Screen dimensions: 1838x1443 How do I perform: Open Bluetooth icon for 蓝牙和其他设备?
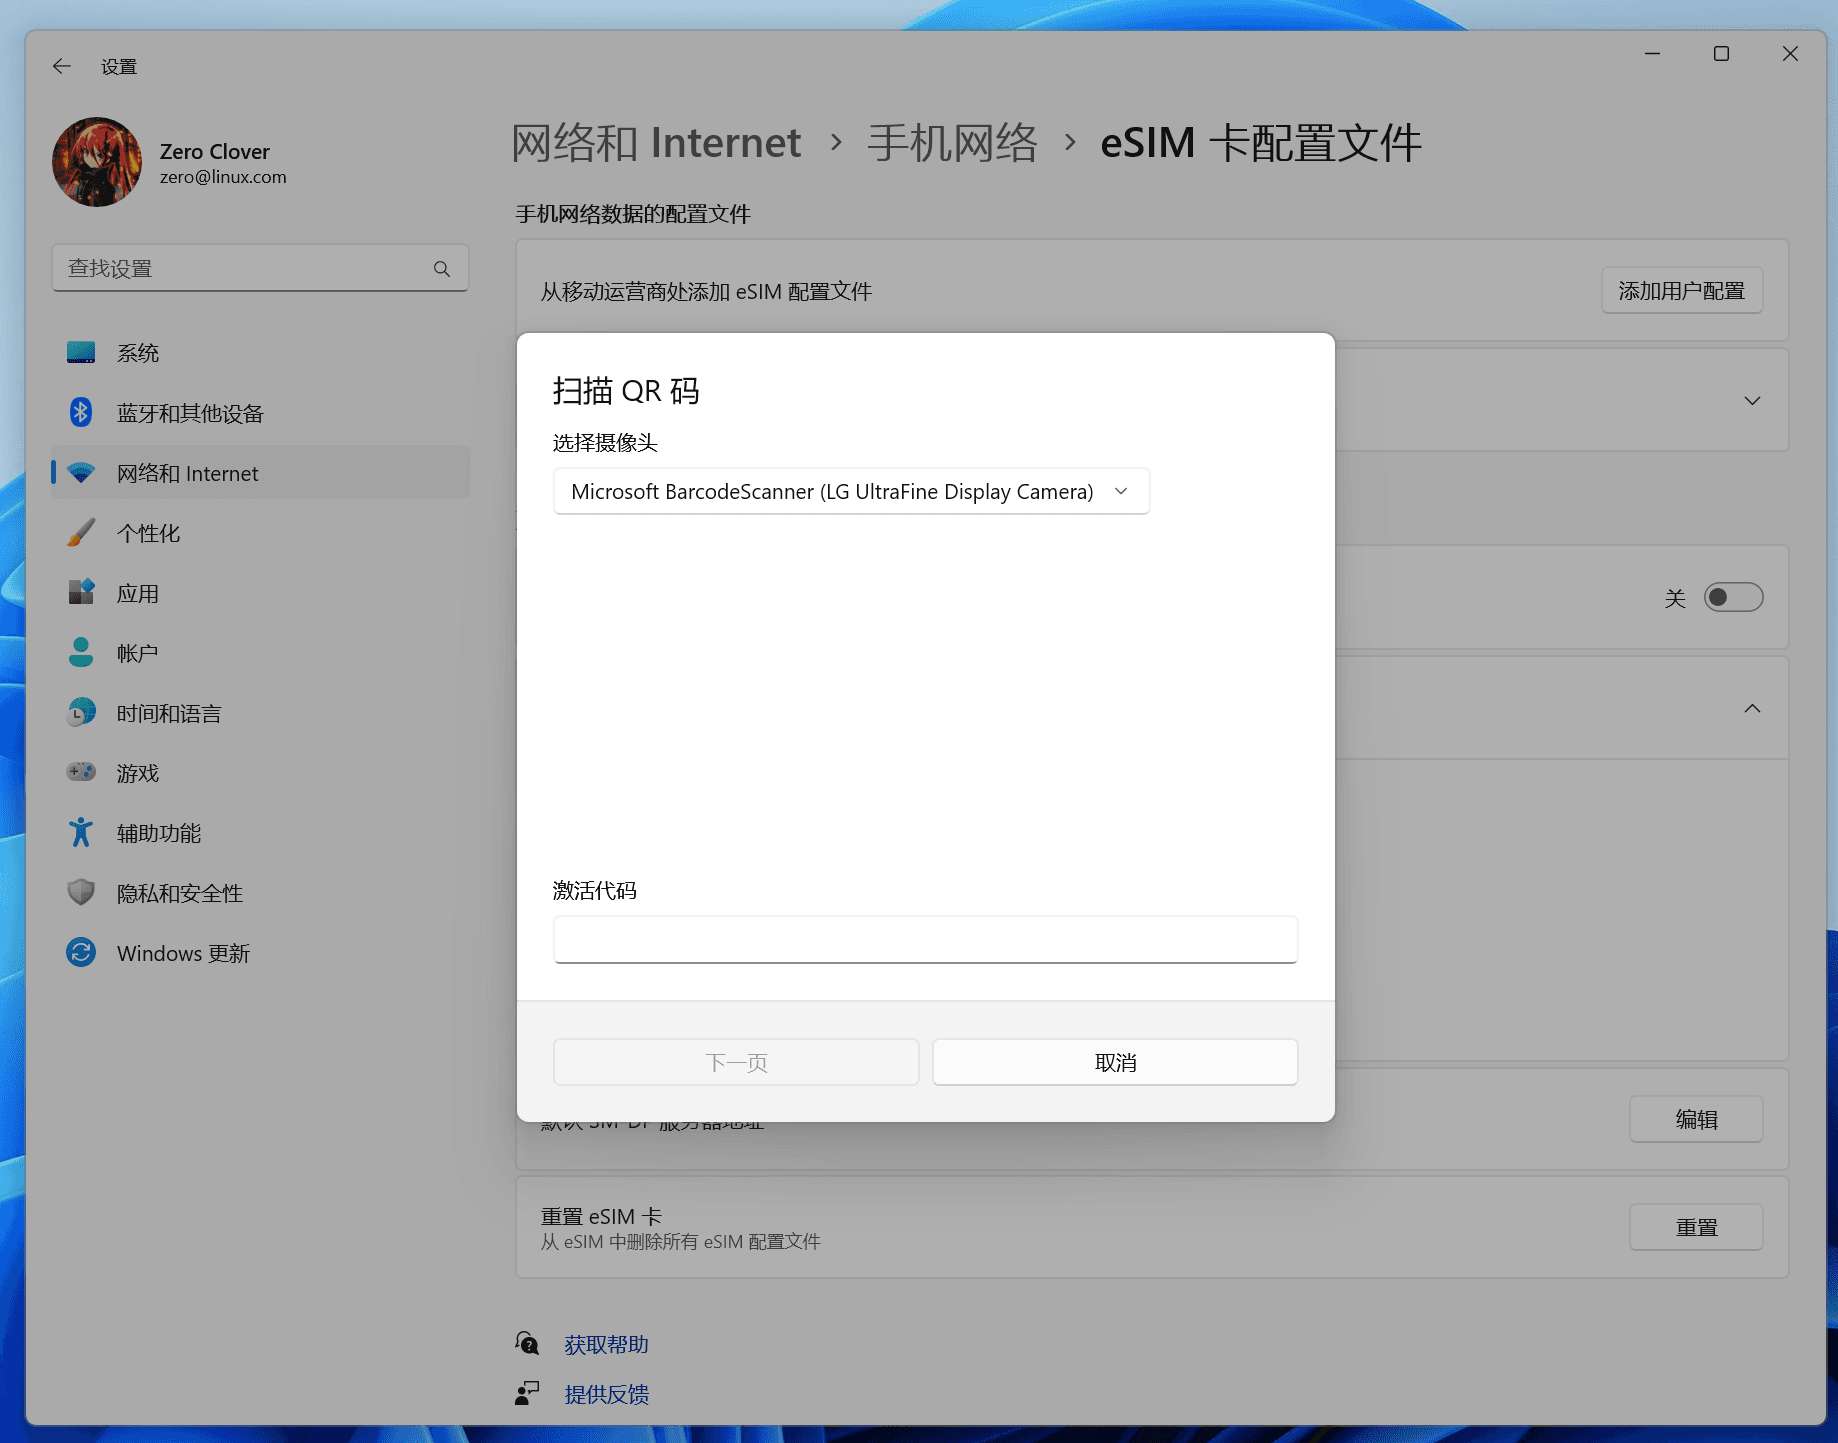point(81,413)
